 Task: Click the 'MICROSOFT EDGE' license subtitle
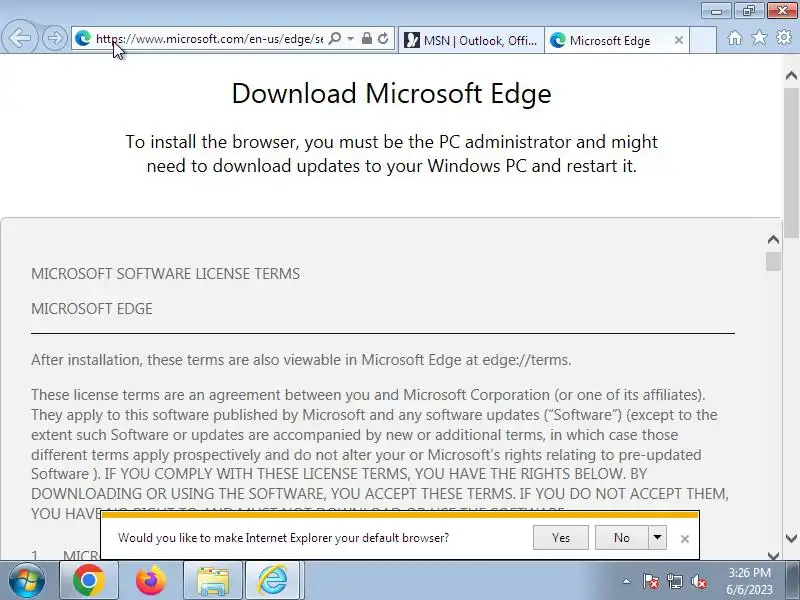coord(92,309)
